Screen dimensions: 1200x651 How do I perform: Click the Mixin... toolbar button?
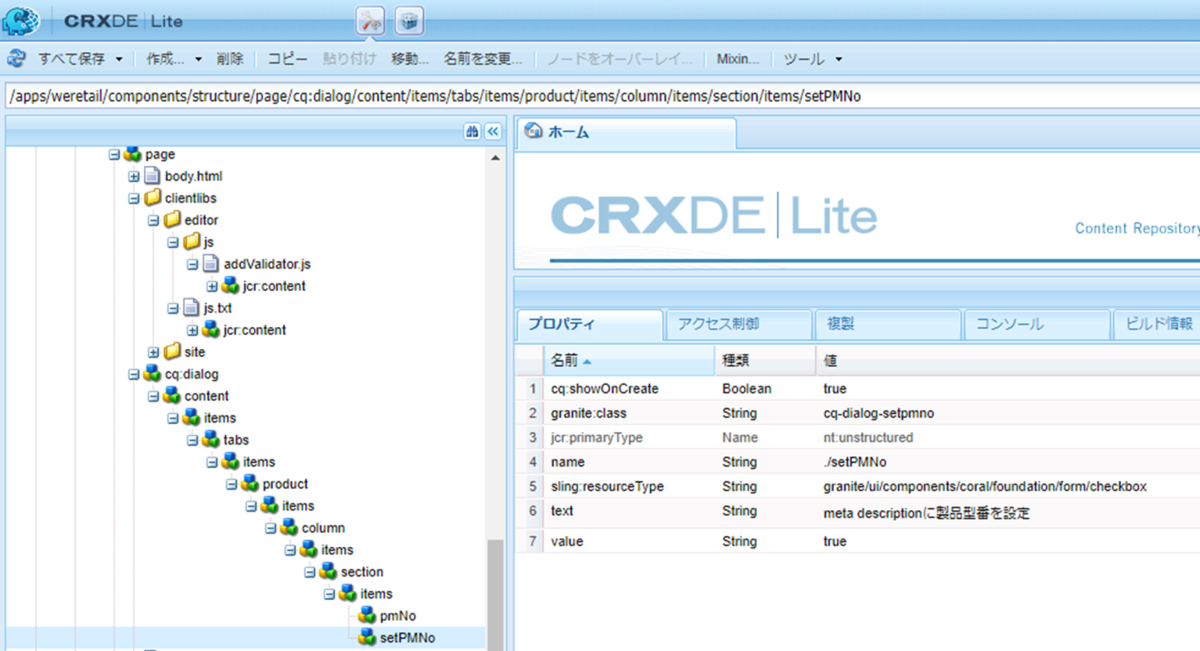coord(738,59)
